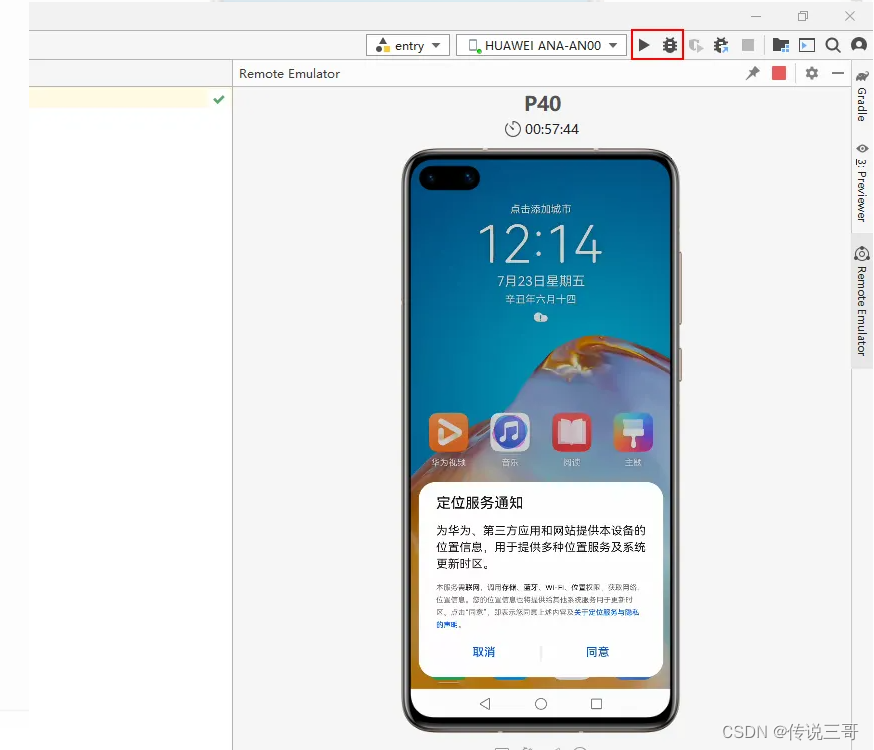
Task: Tap 点击添加城市 weather text
Action: coord(541,209)
